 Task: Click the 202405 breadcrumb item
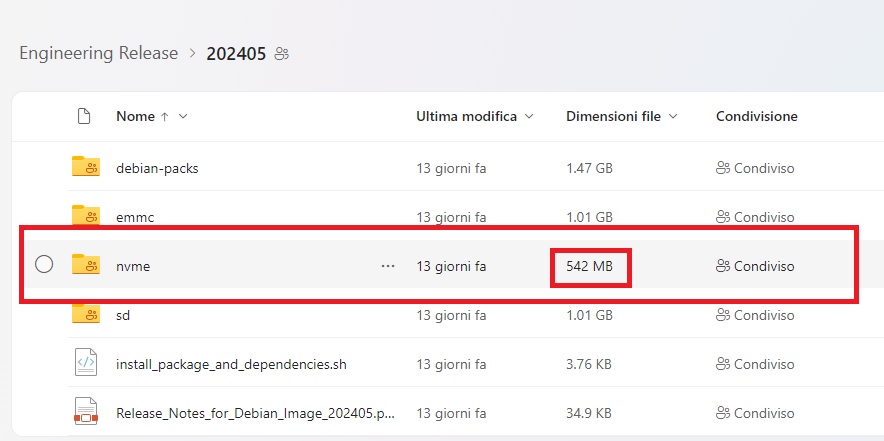click(x=236, y=54)
